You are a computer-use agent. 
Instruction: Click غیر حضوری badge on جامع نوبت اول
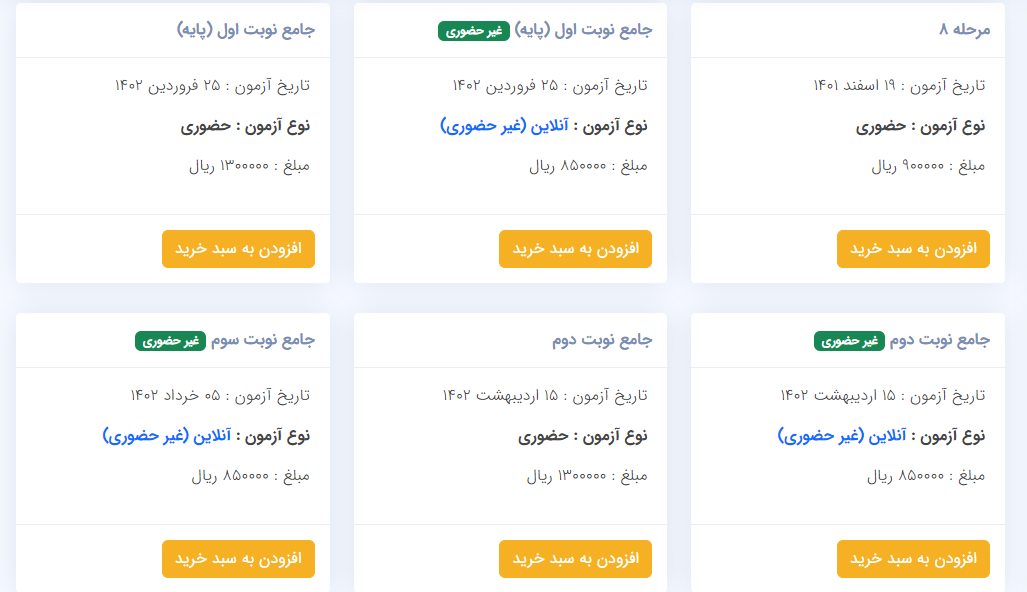coord(474,31)
